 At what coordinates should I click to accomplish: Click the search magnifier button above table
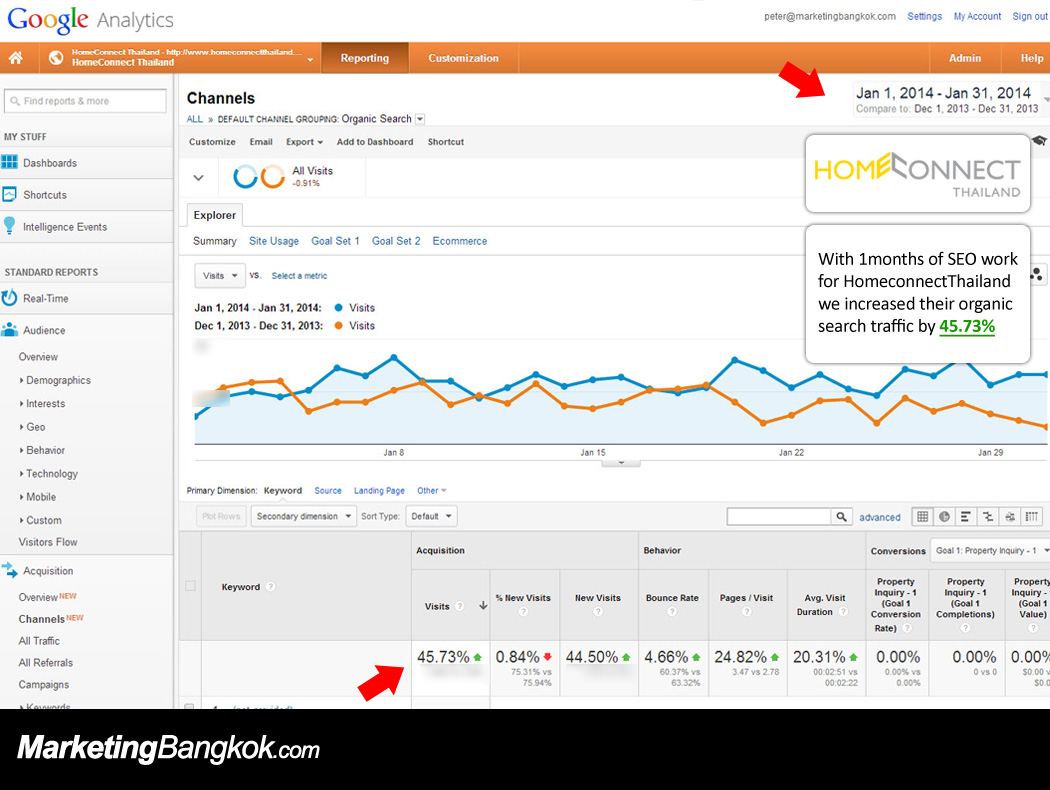[x=841, y=516]
